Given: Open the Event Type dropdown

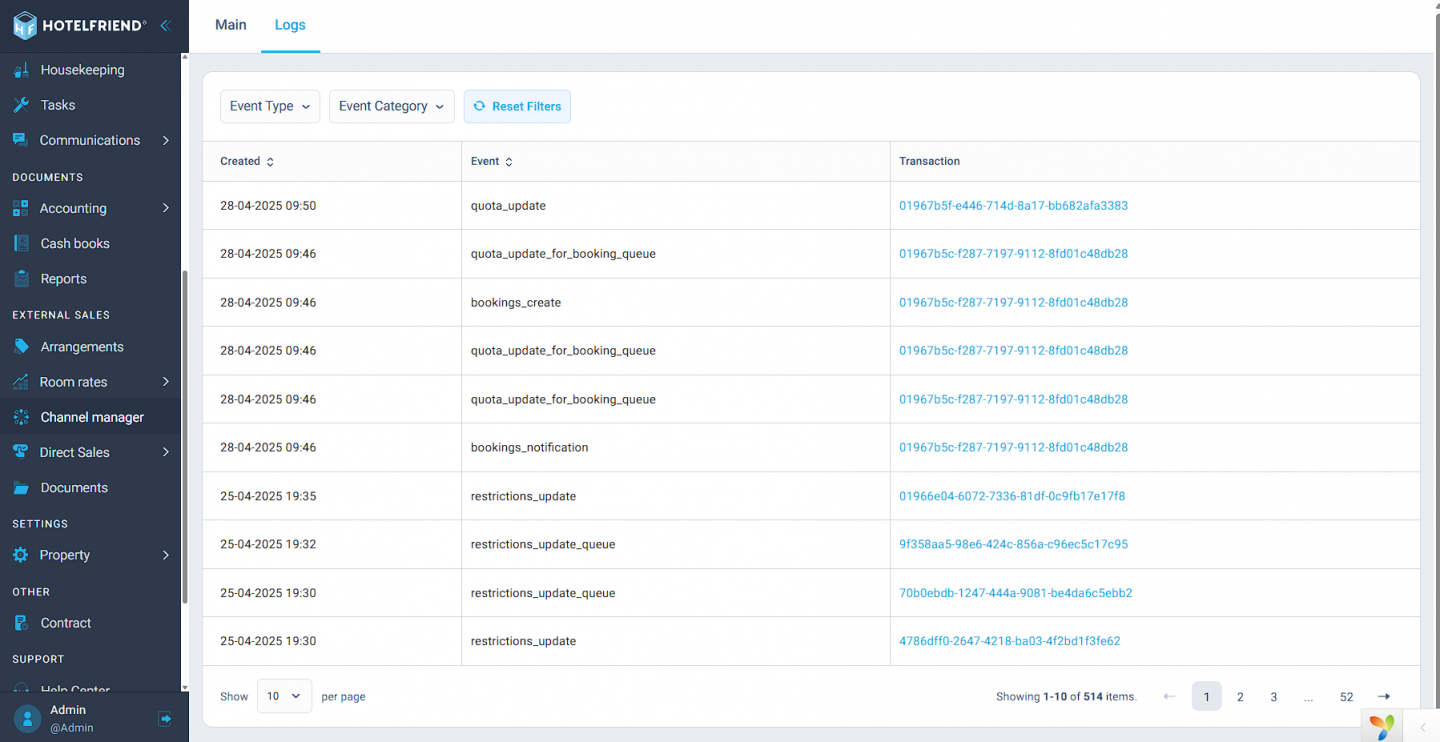Looking at the screenshot, I should 270,106.
